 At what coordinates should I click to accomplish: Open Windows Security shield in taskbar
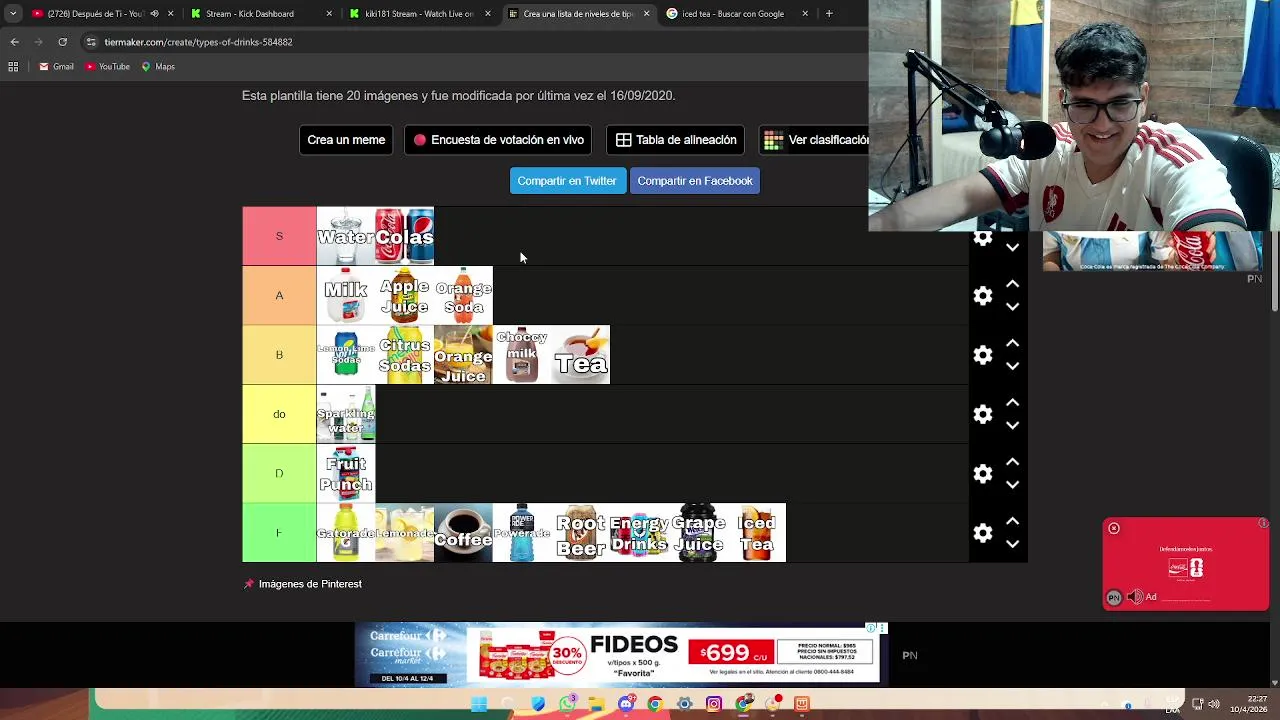[x=538, y=704]
